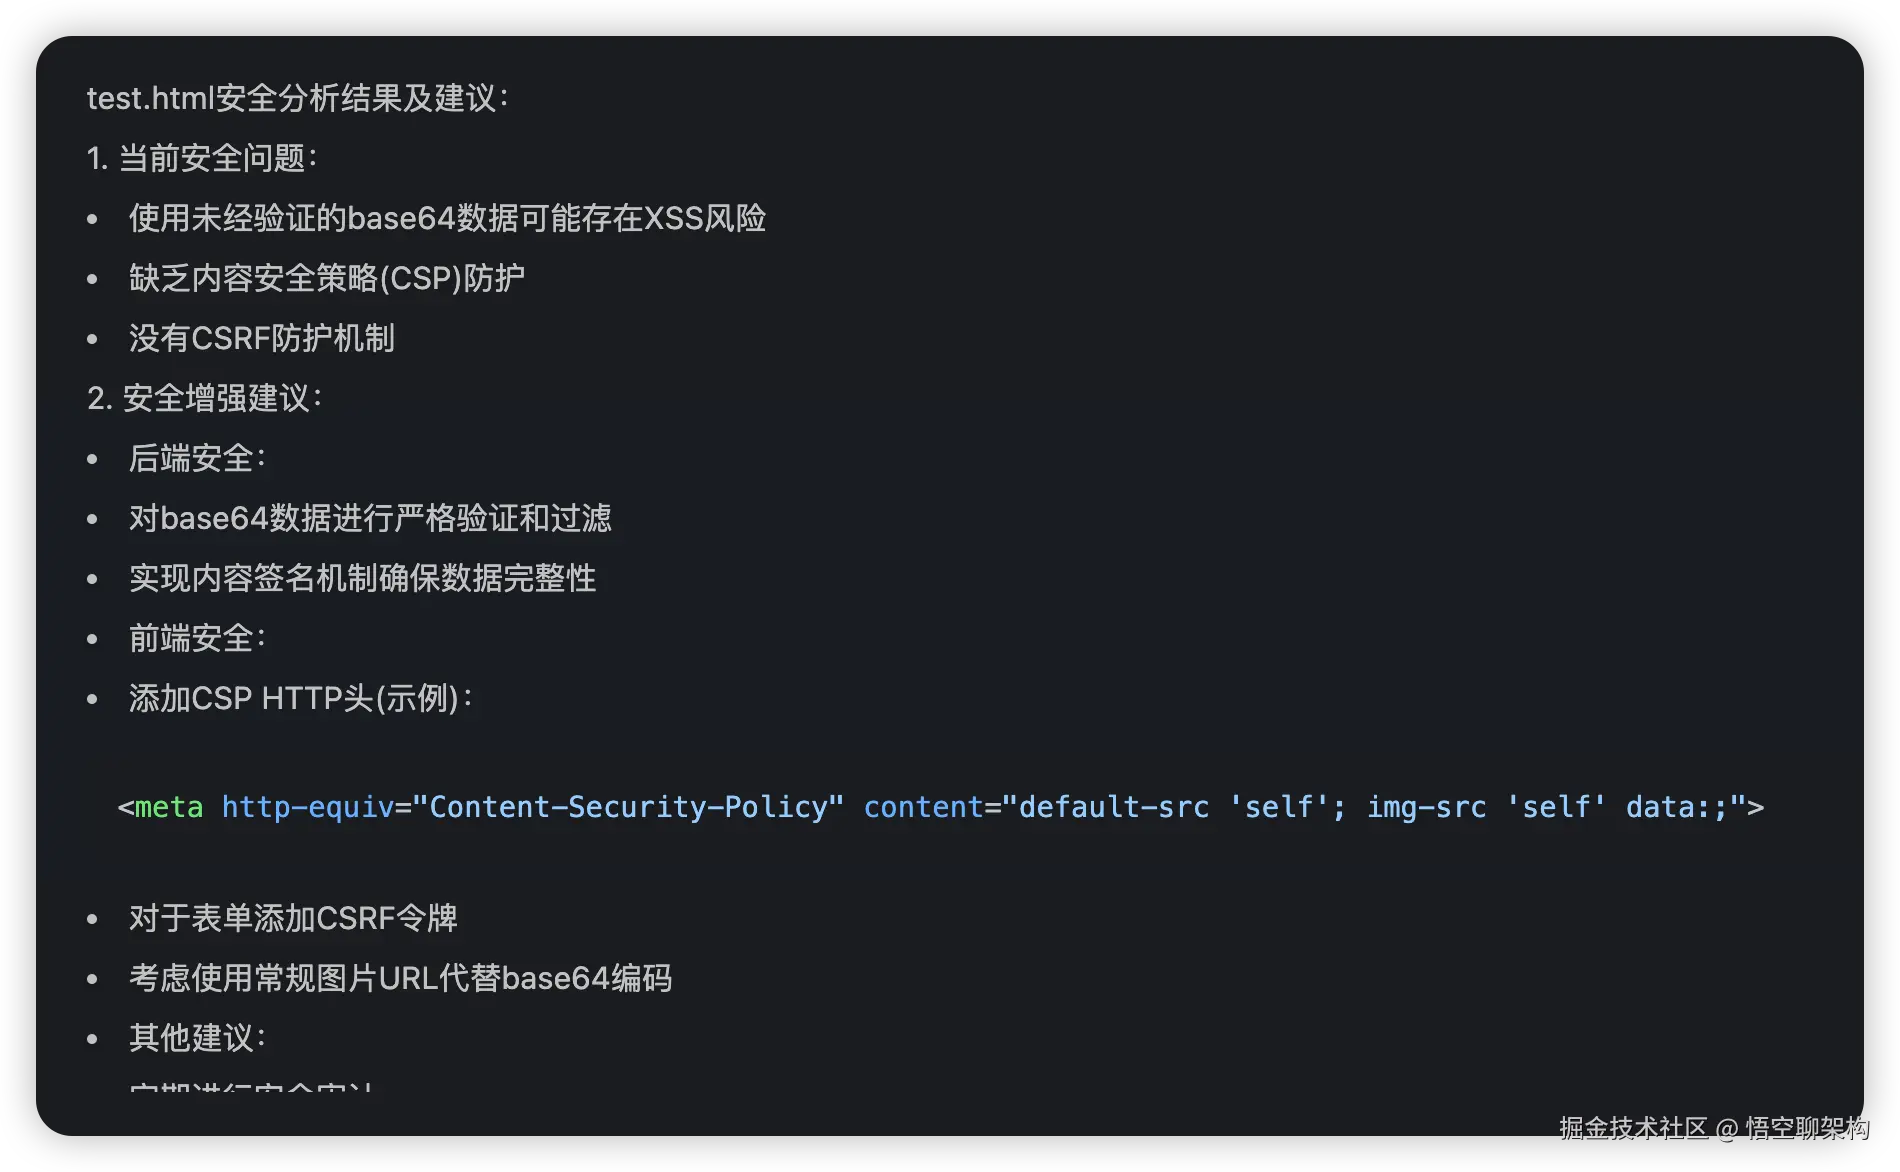Click the "实现内容签名机制确保数据完整性" line
This screenshot has width=1900, height=1172.
click(x=362, y=578)
